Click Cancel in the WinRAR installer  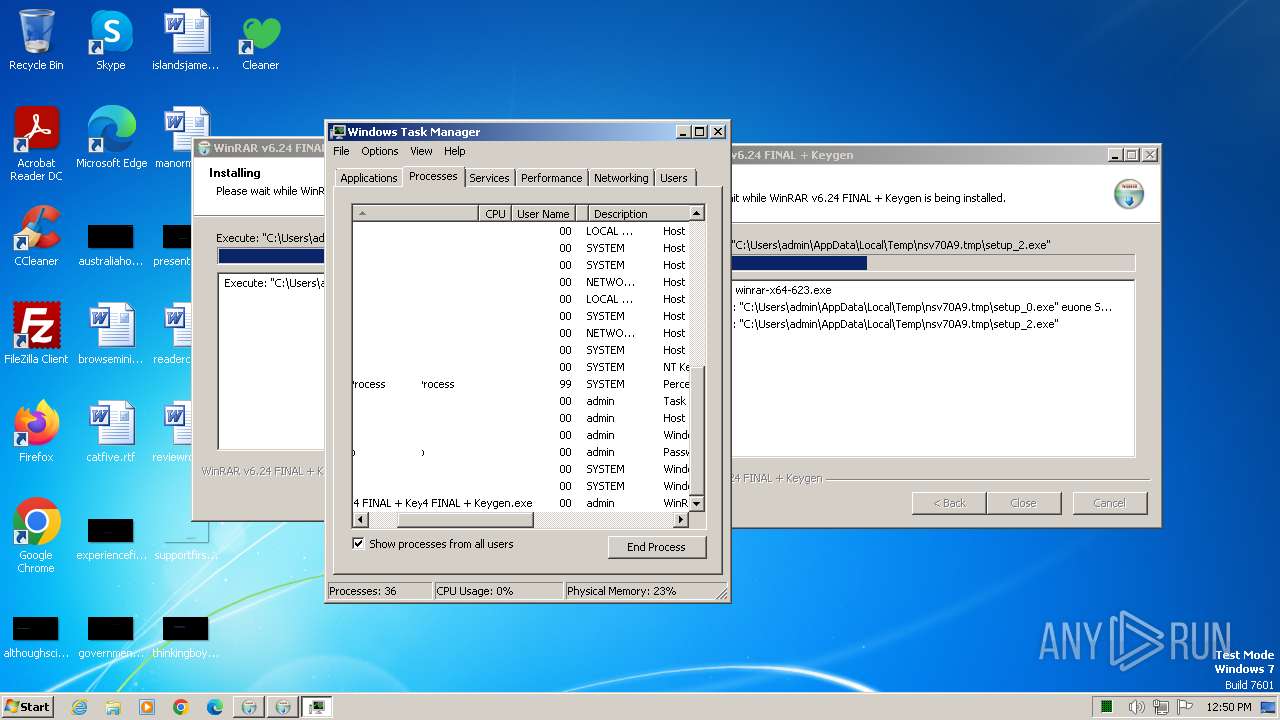[x=1109, y=503]
